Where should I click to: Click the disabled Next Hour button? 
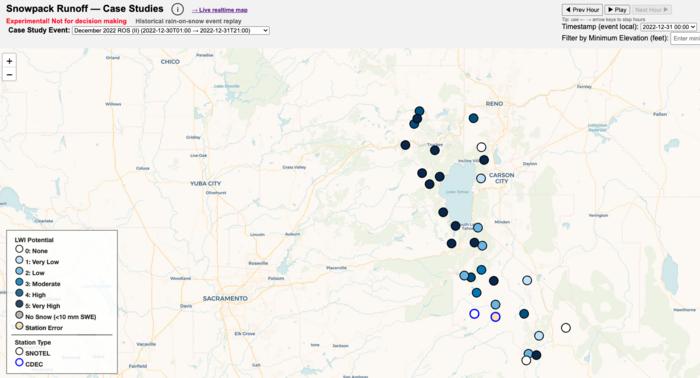pyautogui.click(x=651, y=10)
